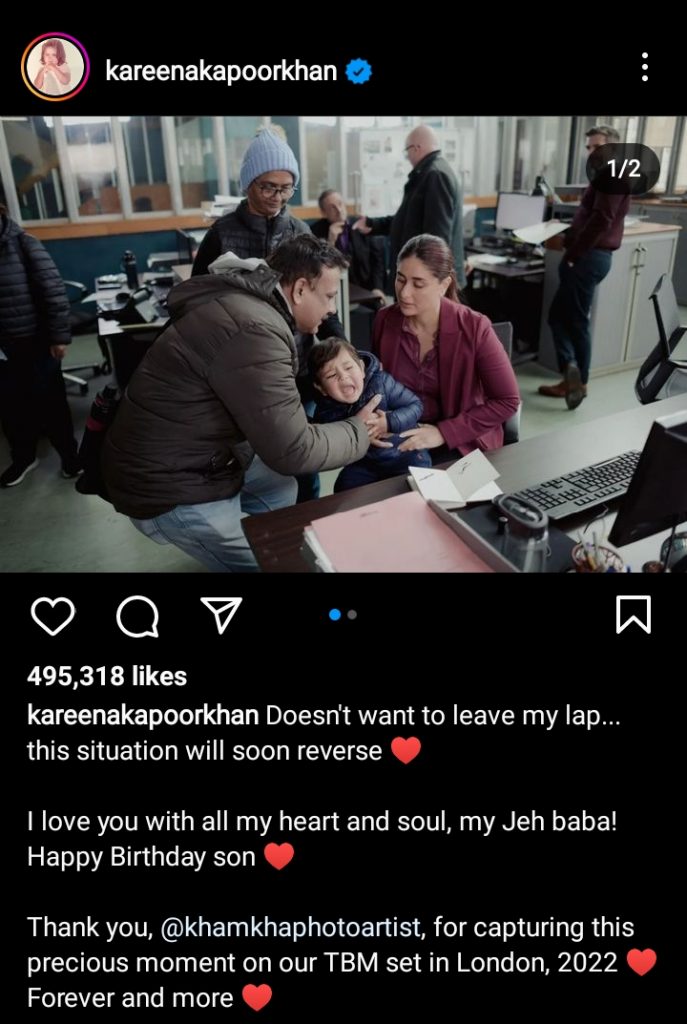Image resolution: width=687 pixels, height=1024 pixels.
Task: Tap the blue verified badge
Action: pyautogui.click(x=359, y=71)
